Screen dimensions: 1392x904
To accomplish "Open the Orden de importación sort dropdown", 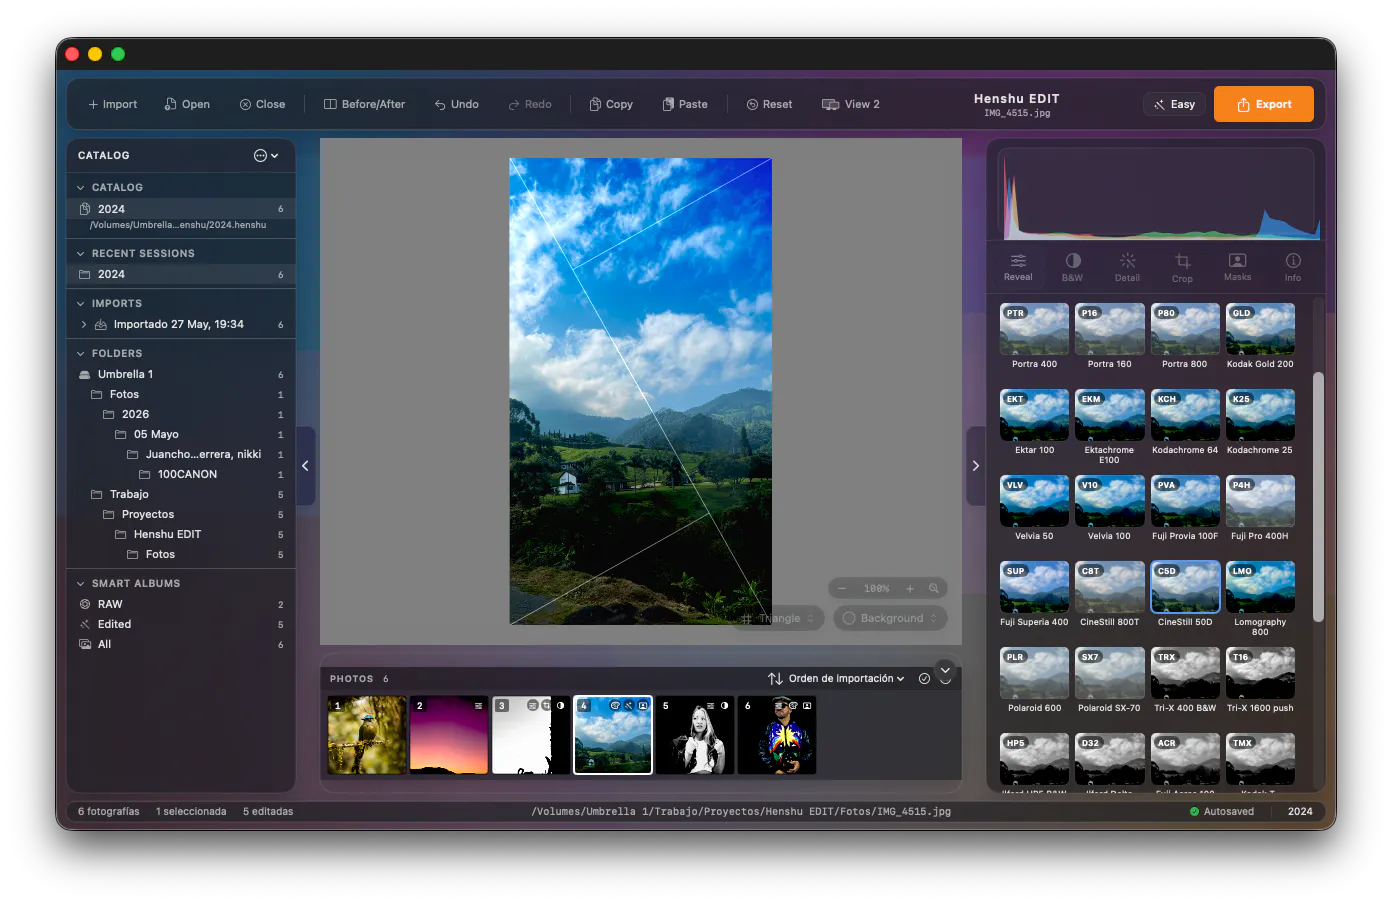I will [836, 679].
